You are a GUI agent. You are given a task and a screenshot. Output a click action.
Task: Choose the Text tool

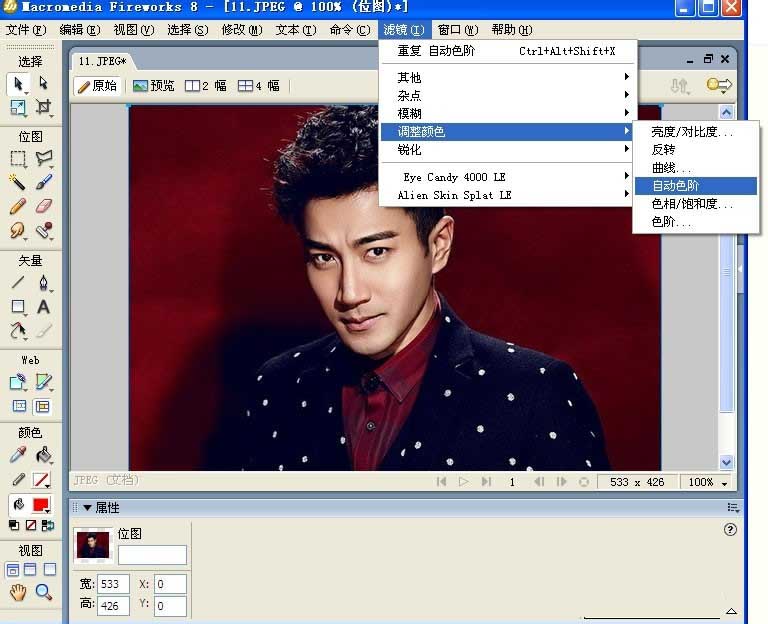click(43, 307)
